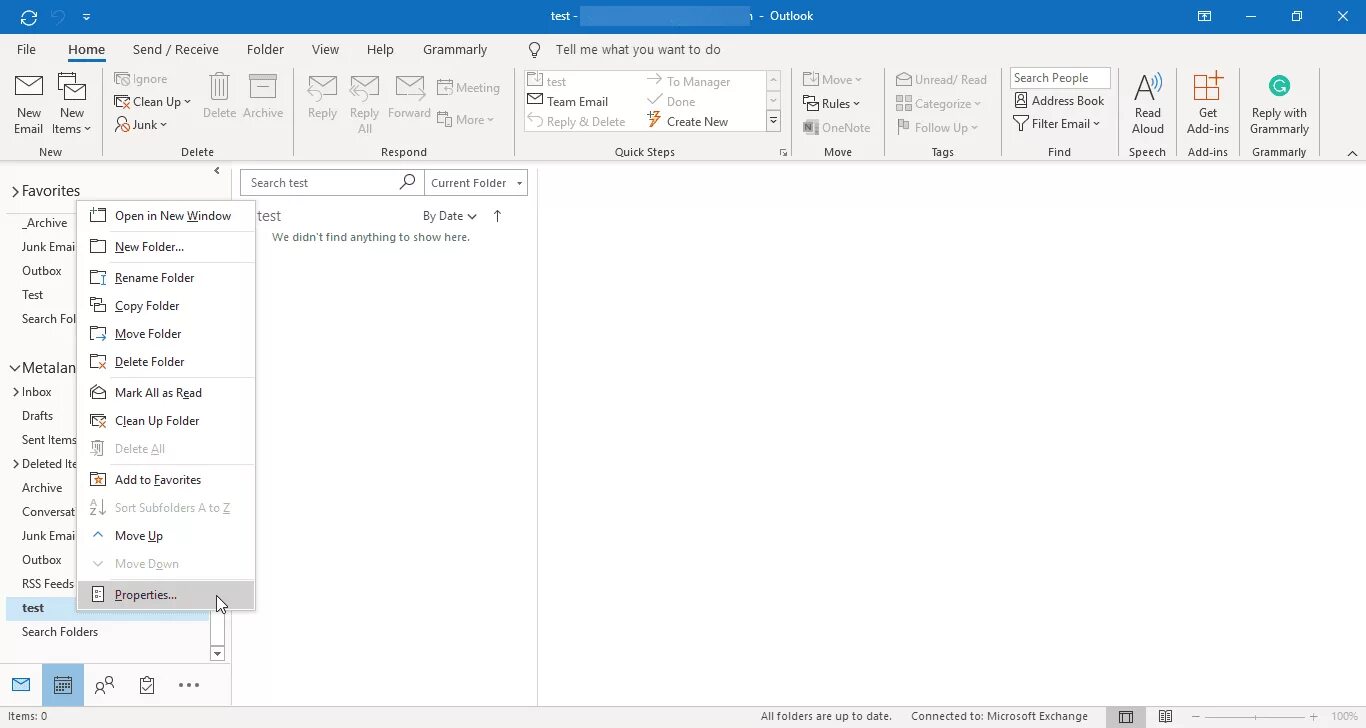Image resolution: width=1366 pixels, height=728 pixels.
Task: Switch to People view icon
Action: 105,685
